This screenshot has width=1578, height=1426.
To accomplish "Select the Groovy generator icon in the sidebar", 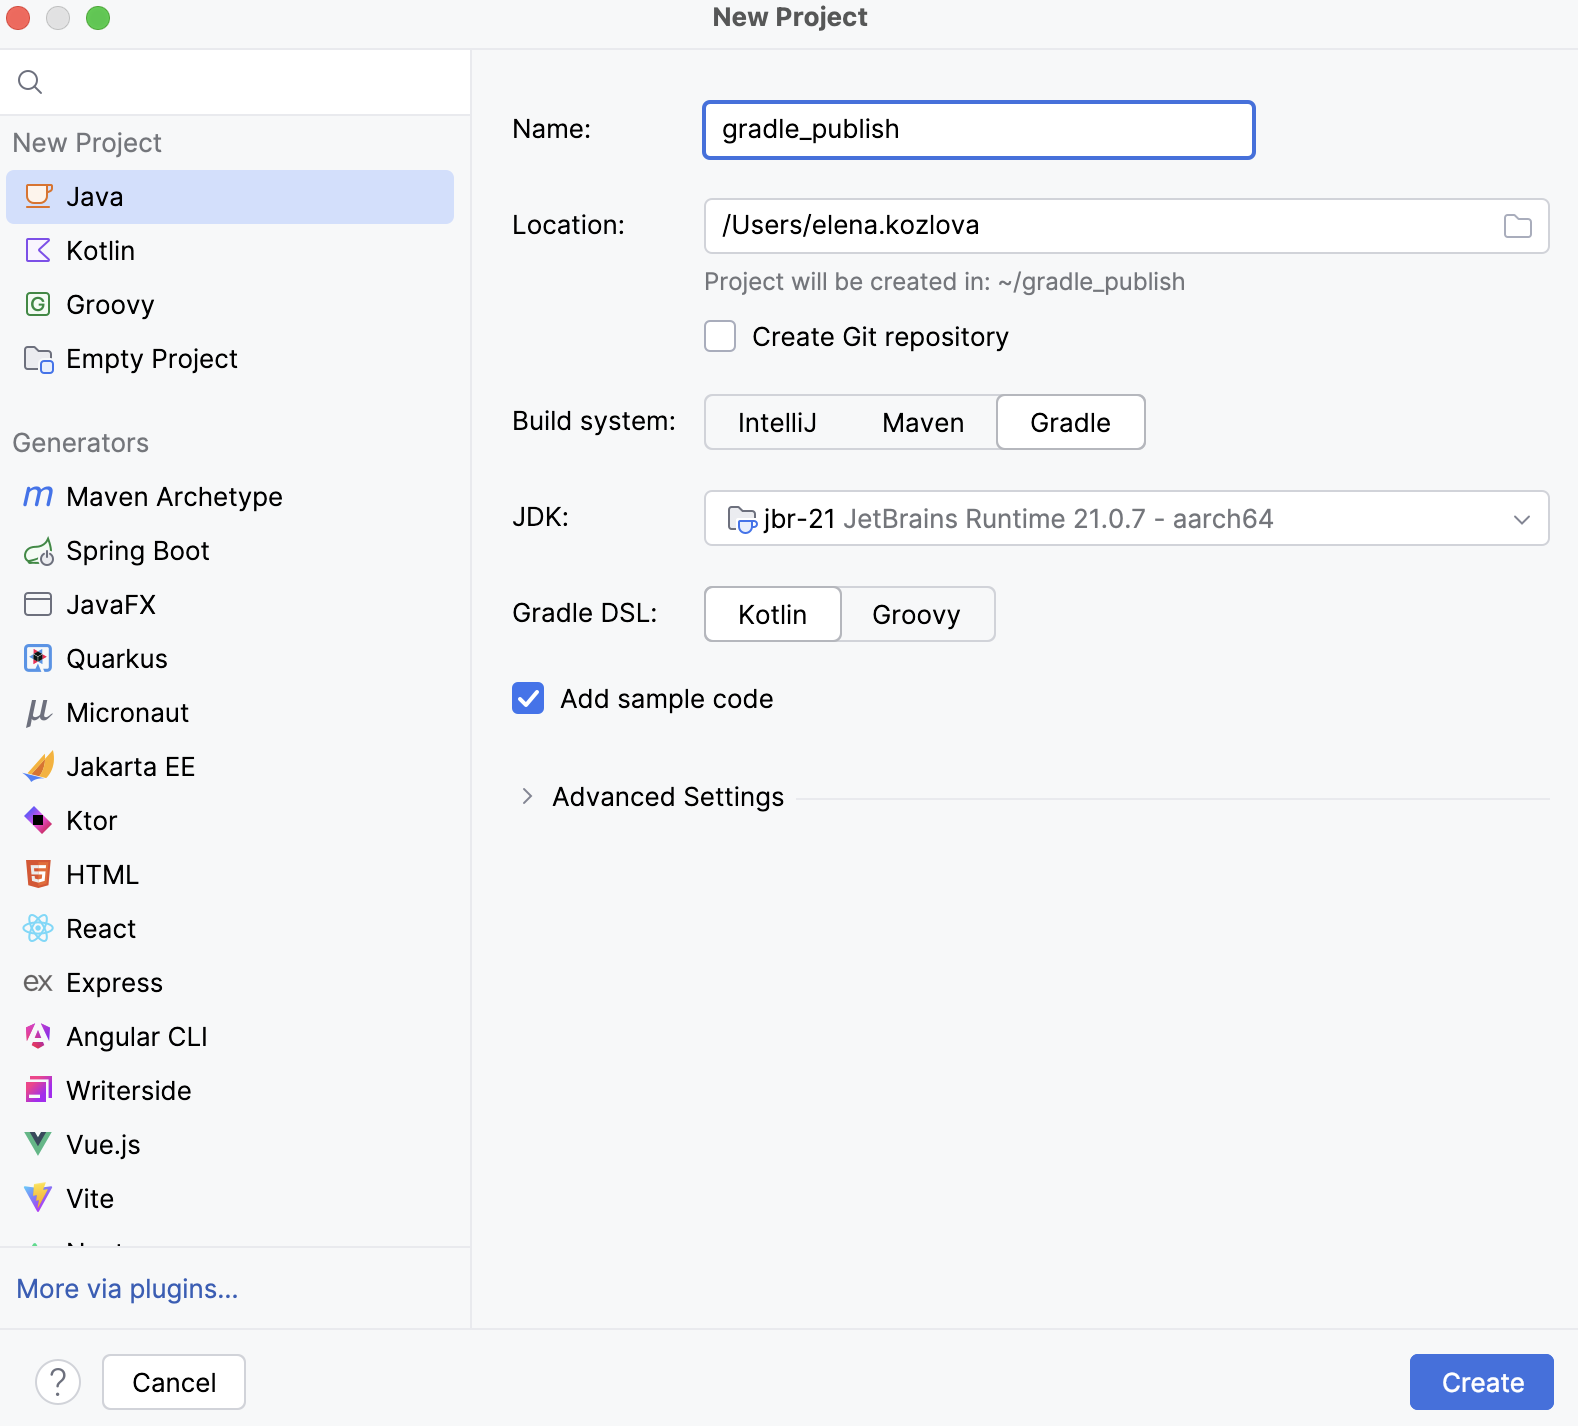I will point(38,304).
